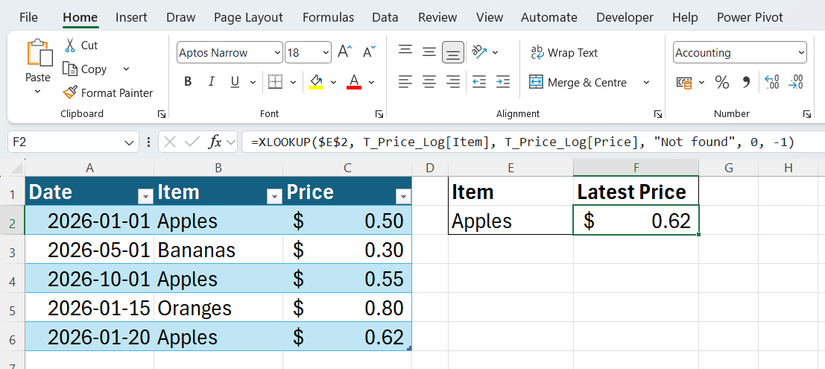Viewport: 825px width, 369px height.
Task: Apply accounting number format icon
Action: [685, 83]
